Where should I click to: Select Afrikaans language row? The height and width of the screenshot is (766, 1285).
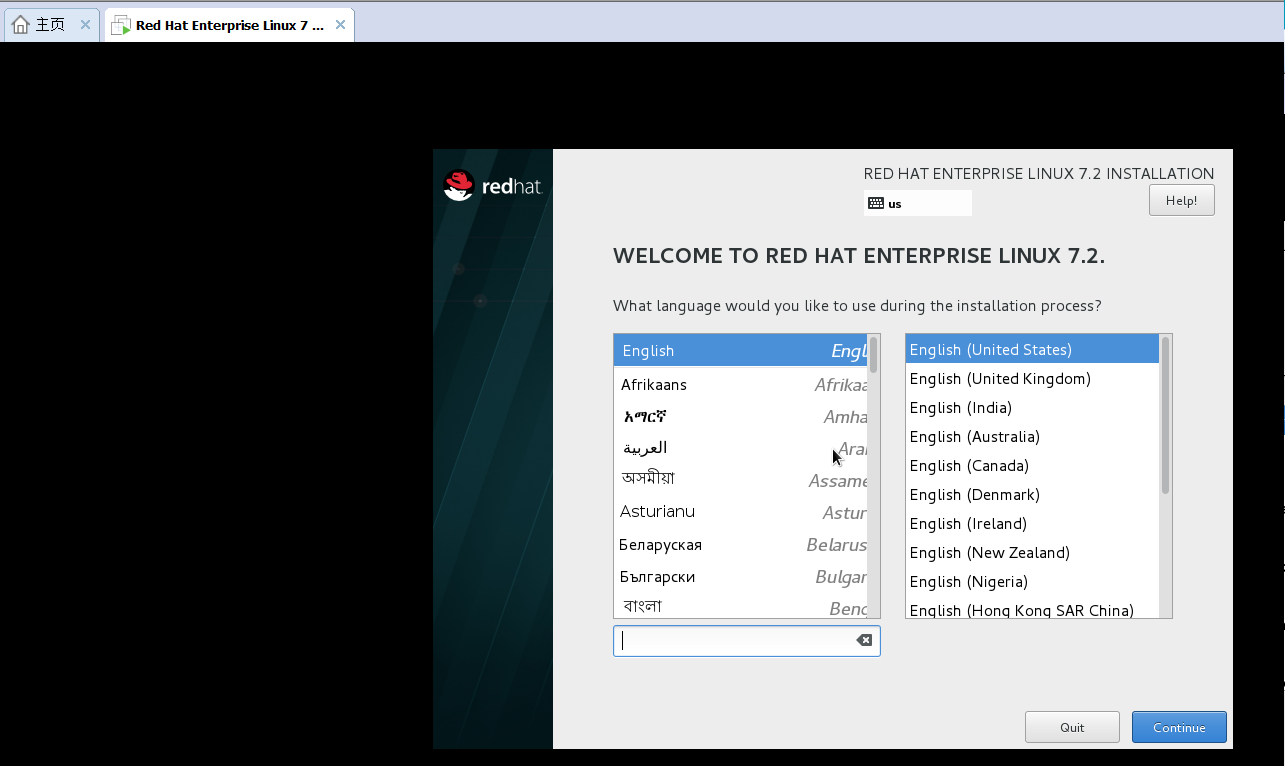(740, 384)
